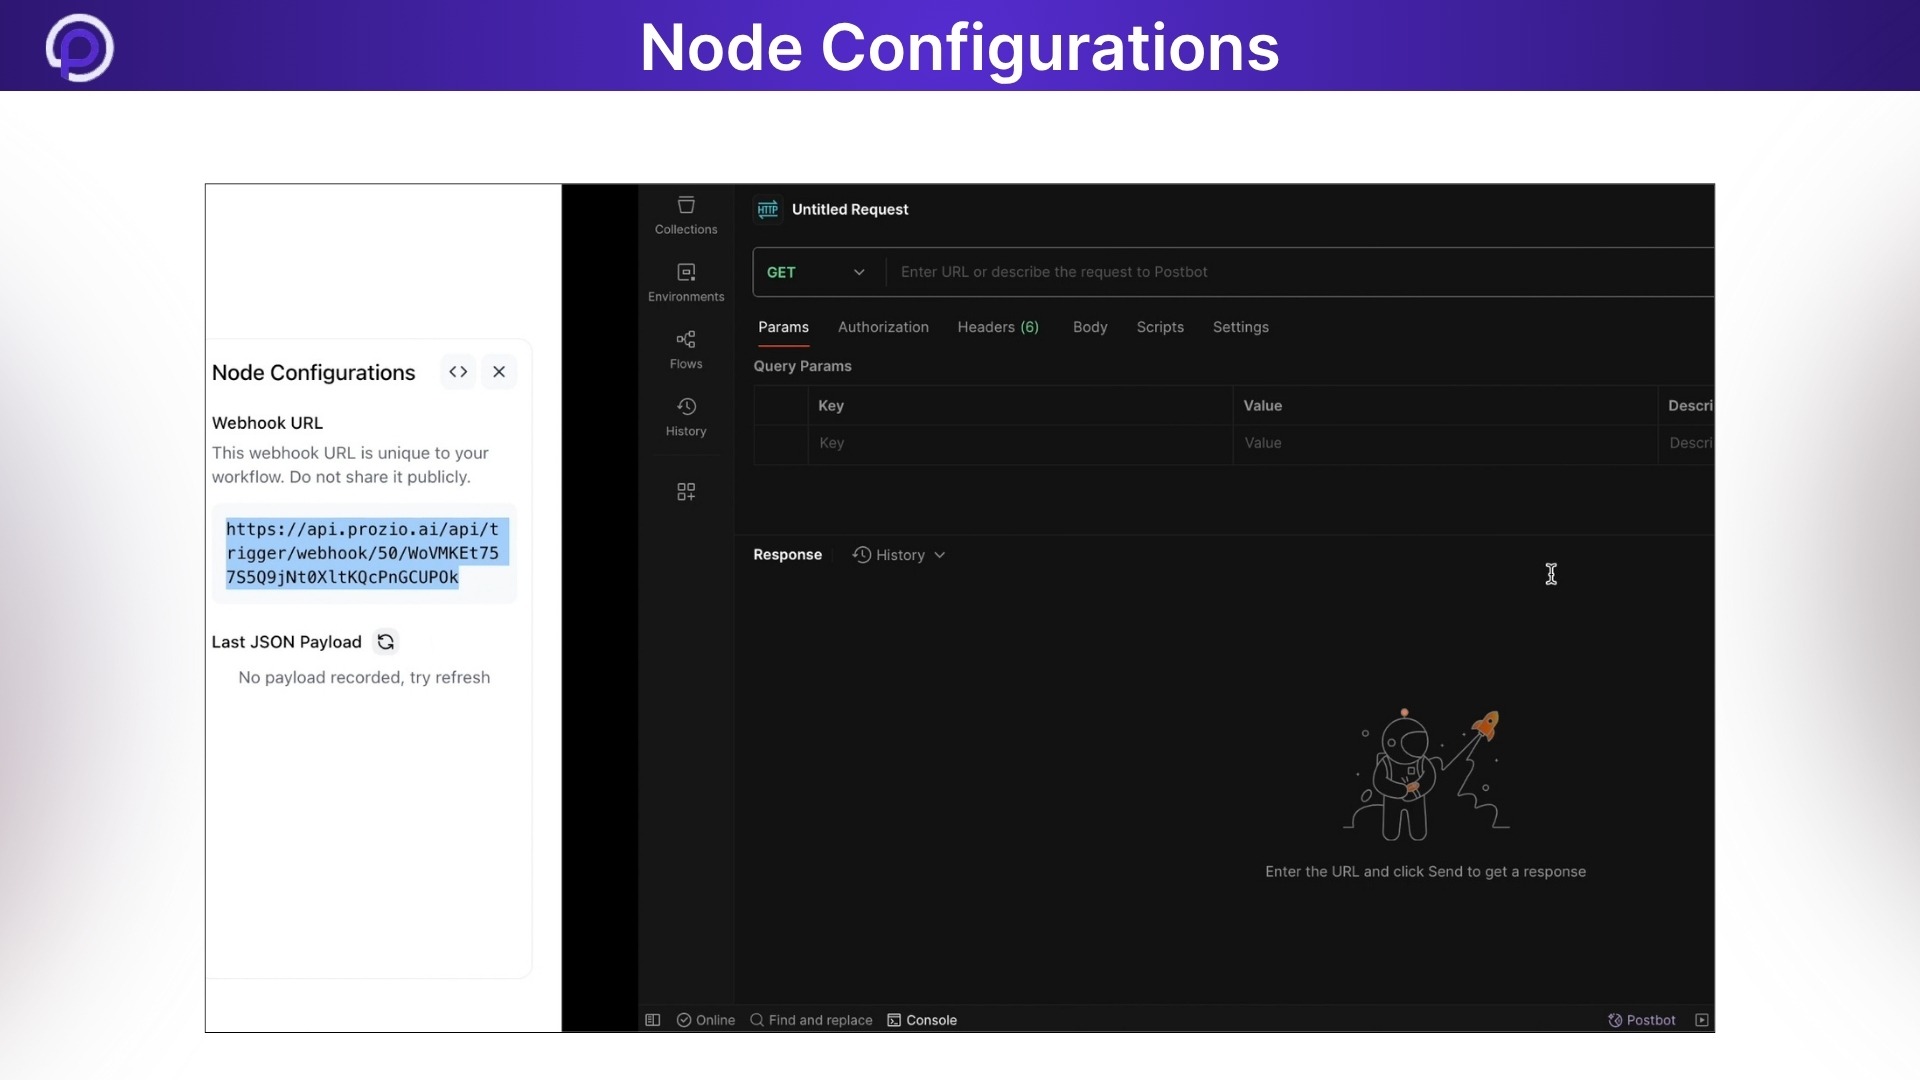Expand the History dropdown next to Response

pos(938,554)
